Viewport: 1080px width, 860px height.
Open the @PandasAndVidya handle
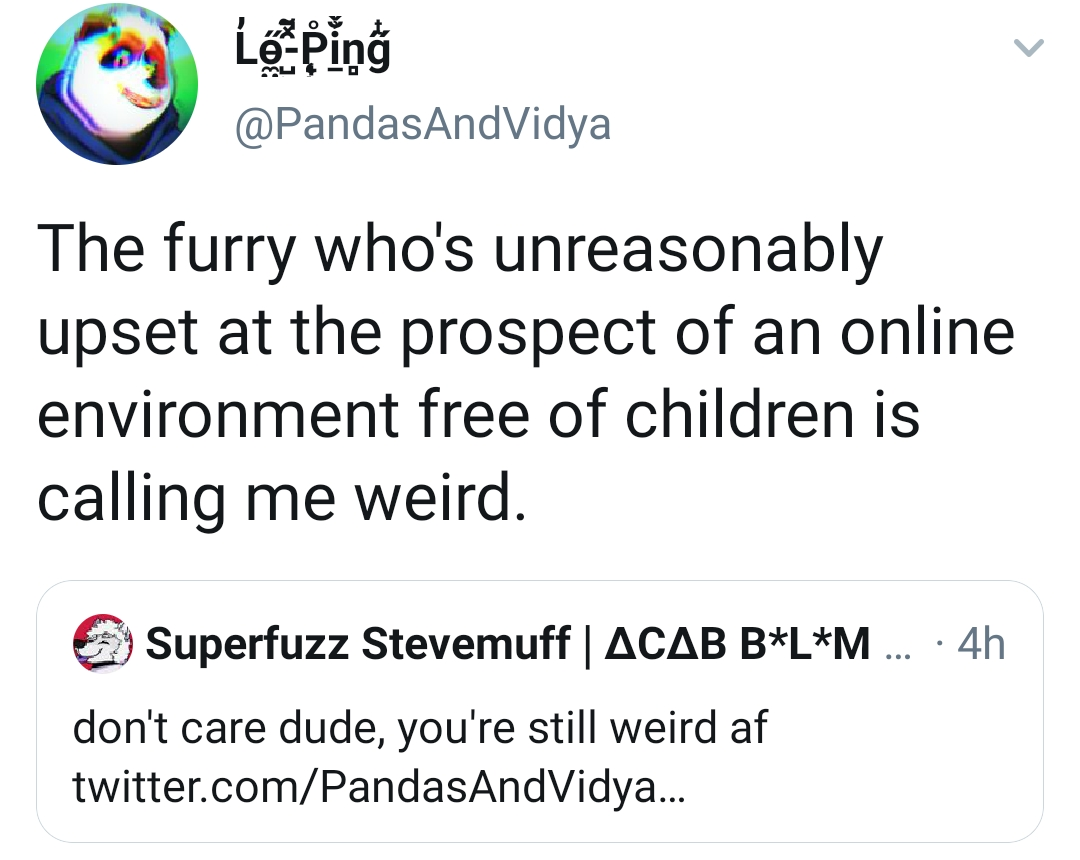click(x=421, y=126)
